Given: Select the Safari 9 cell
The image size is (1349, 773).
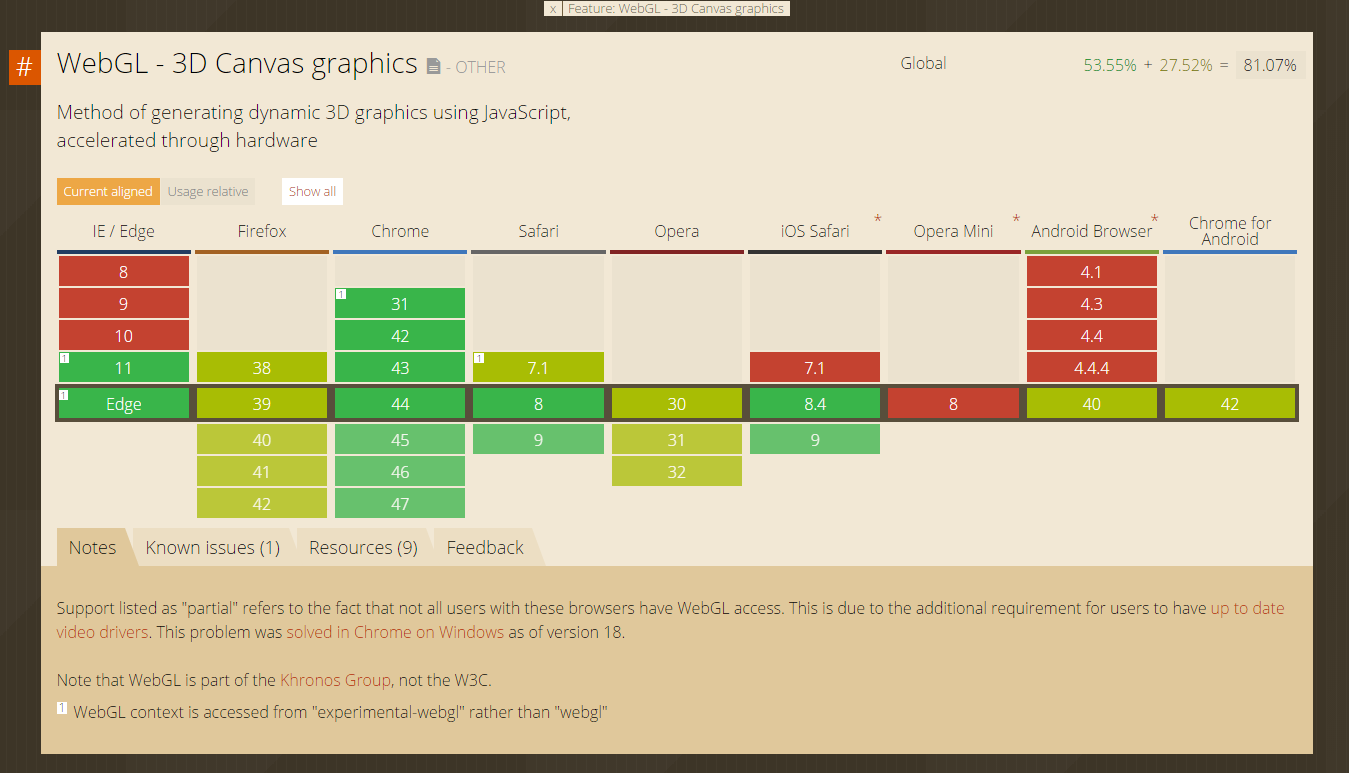Looking at the screenshot, I should coord(538,439).
